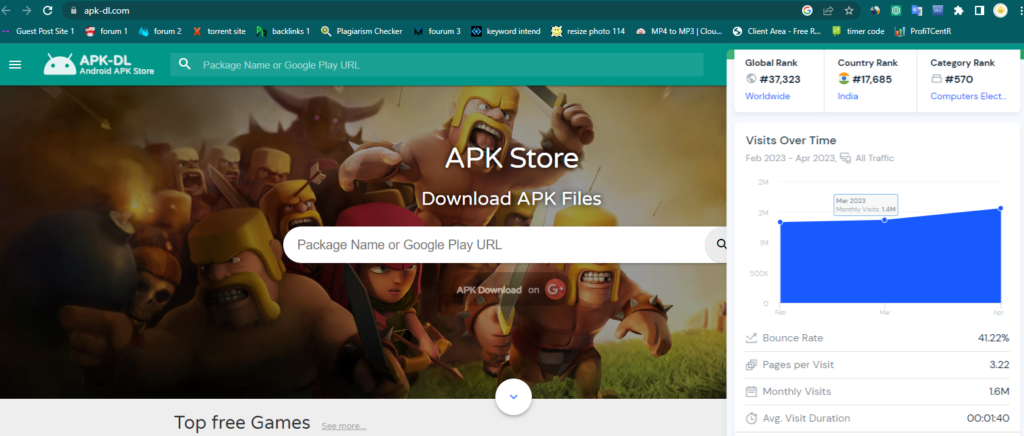Click the header search magnifier icon
1024x436 pixels.
coord(185,64)
